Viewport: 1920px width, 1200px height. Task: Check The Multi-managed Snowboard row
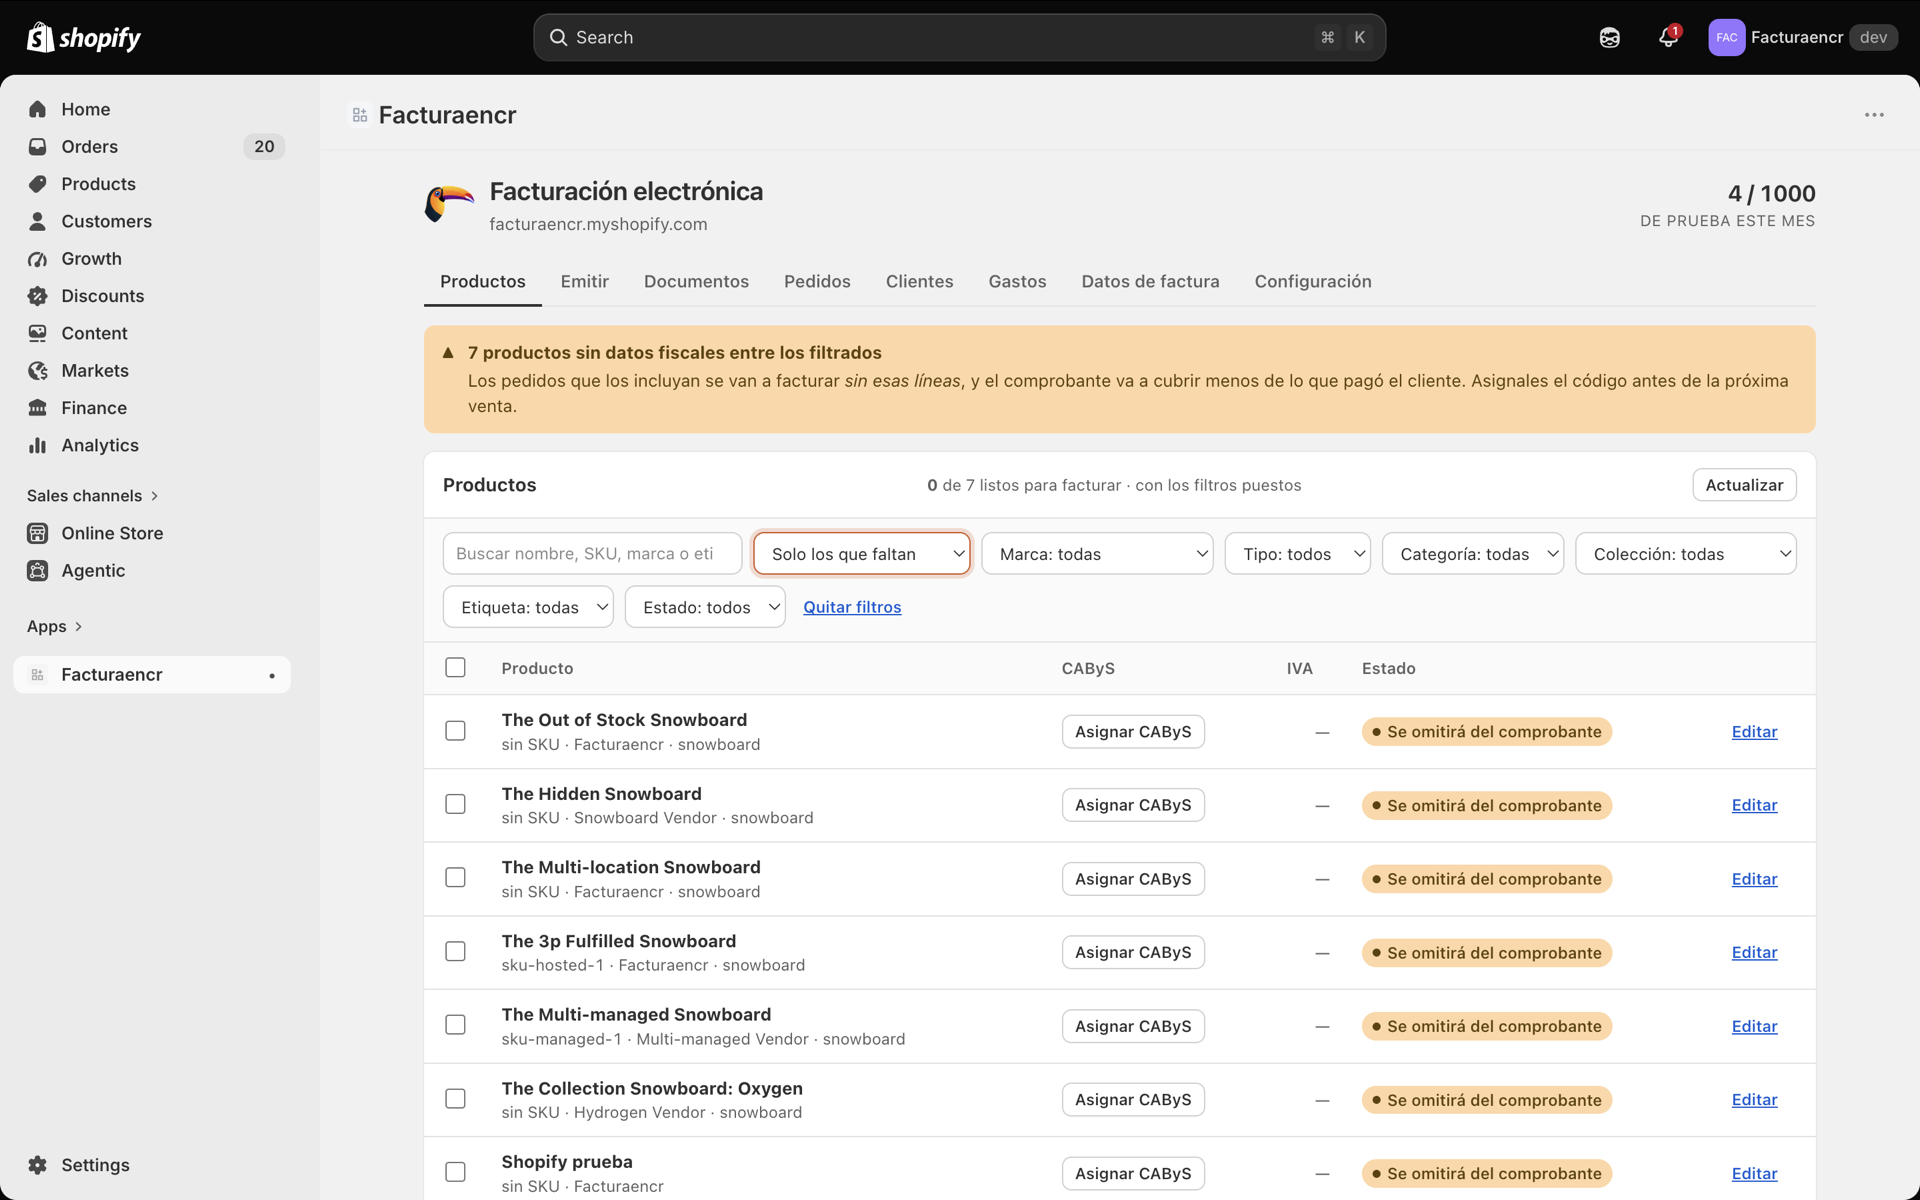pyautogui.click(x=455, y=1025)
